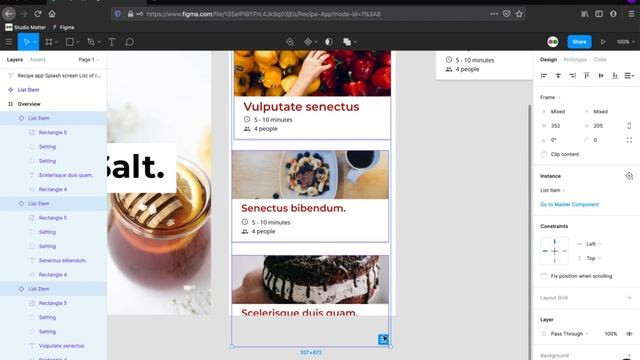Click the browser Back button
This screenshot has width=640, height=360.
9,14
